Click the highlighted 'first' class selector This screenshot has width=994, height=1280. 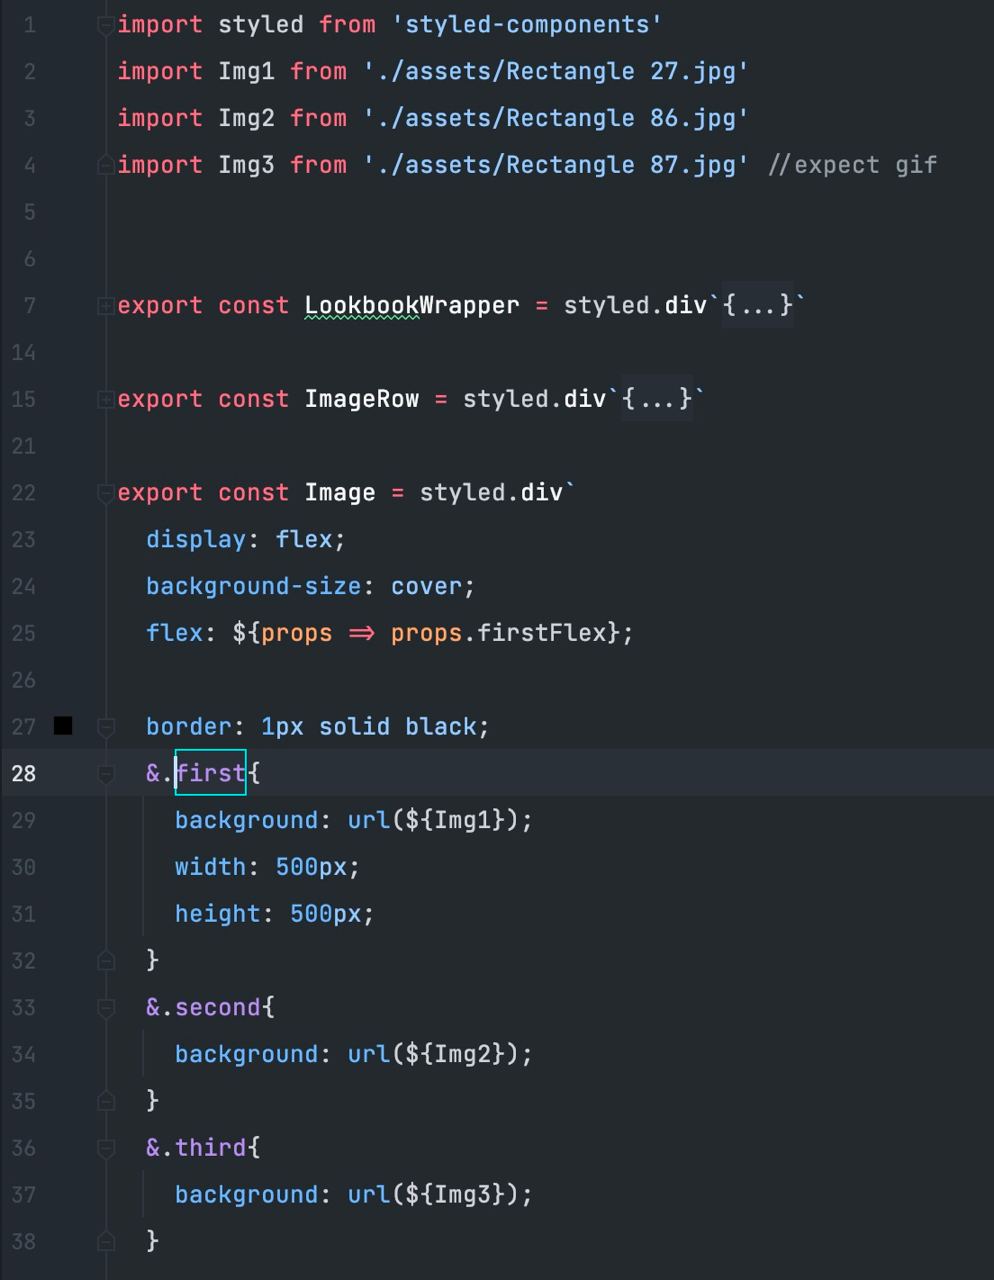pos(210,773)
